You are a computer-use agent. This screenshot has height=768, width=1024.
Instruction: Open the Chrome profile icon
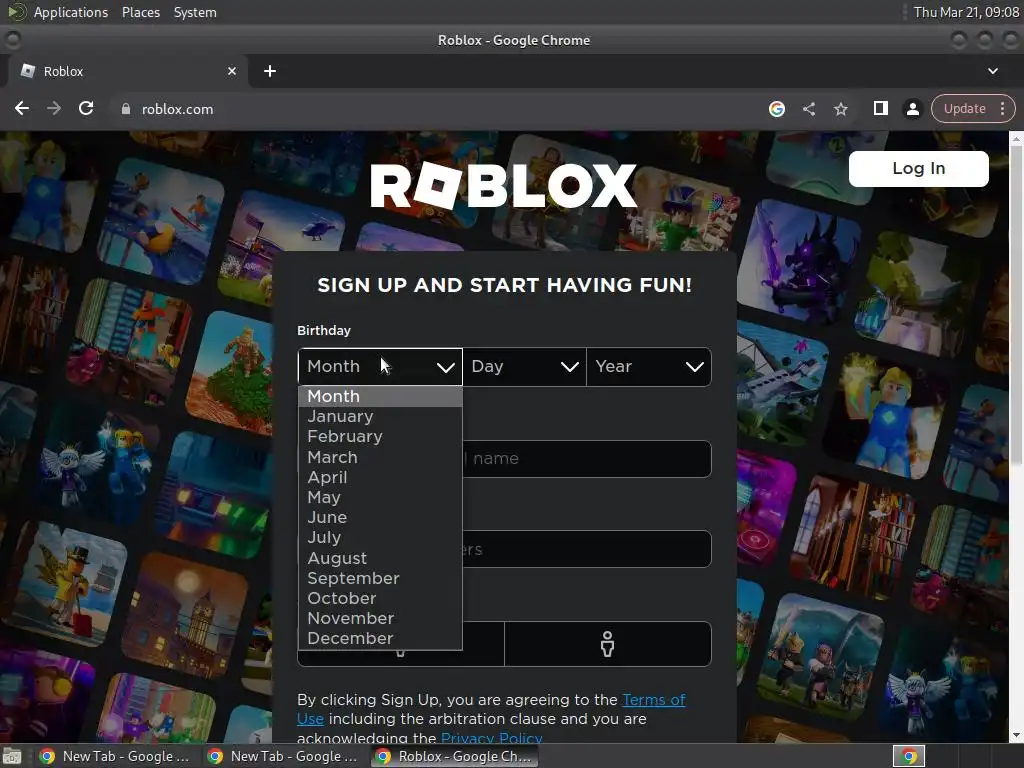pos(912,109)
